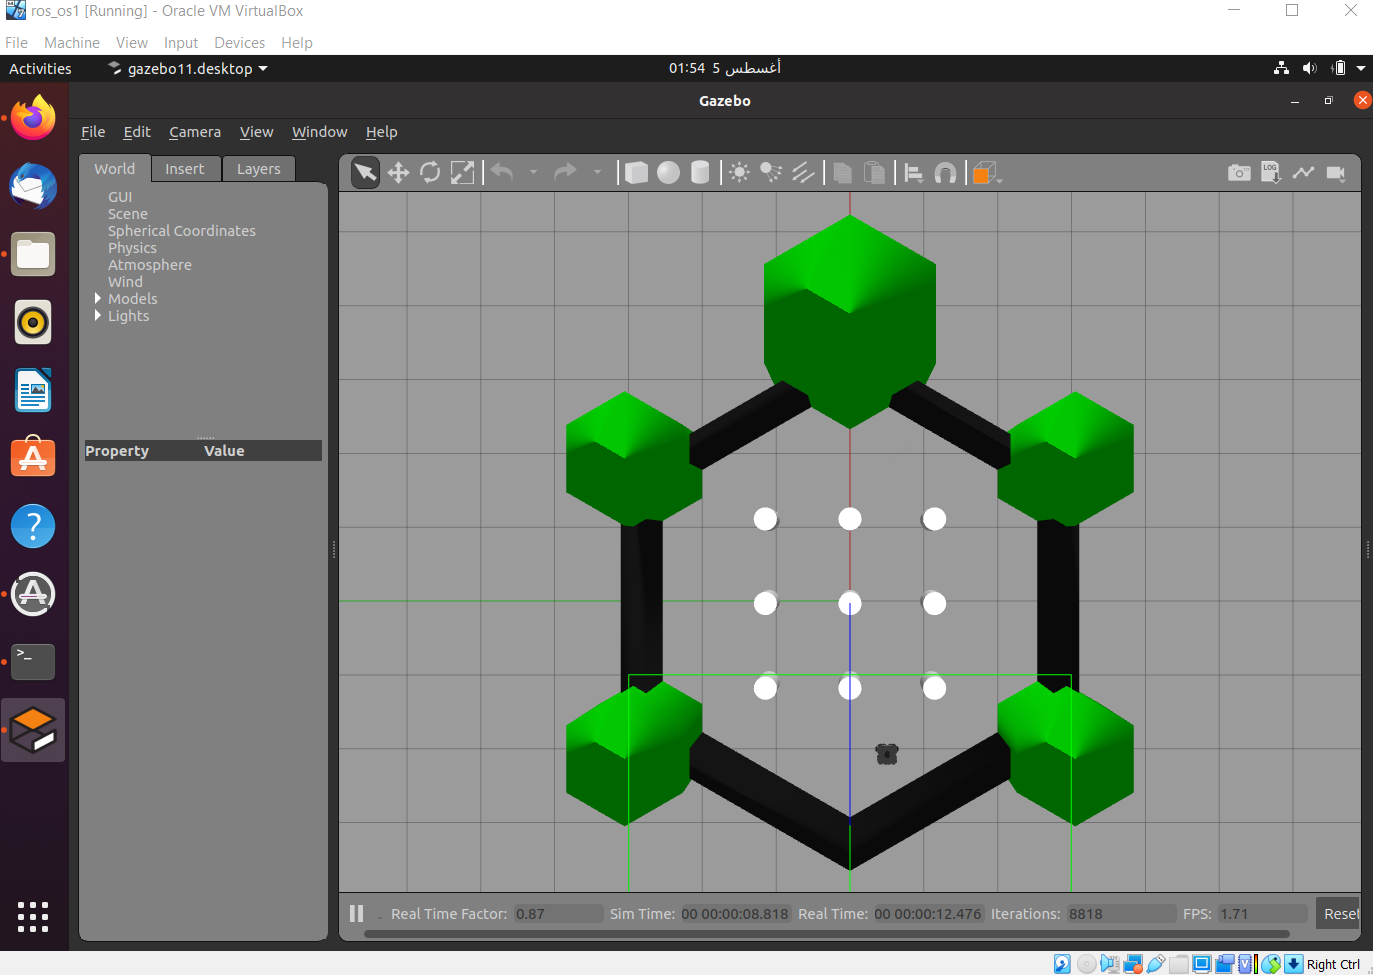Expand the Lights tree item
1373x975 pixels.
97,315
